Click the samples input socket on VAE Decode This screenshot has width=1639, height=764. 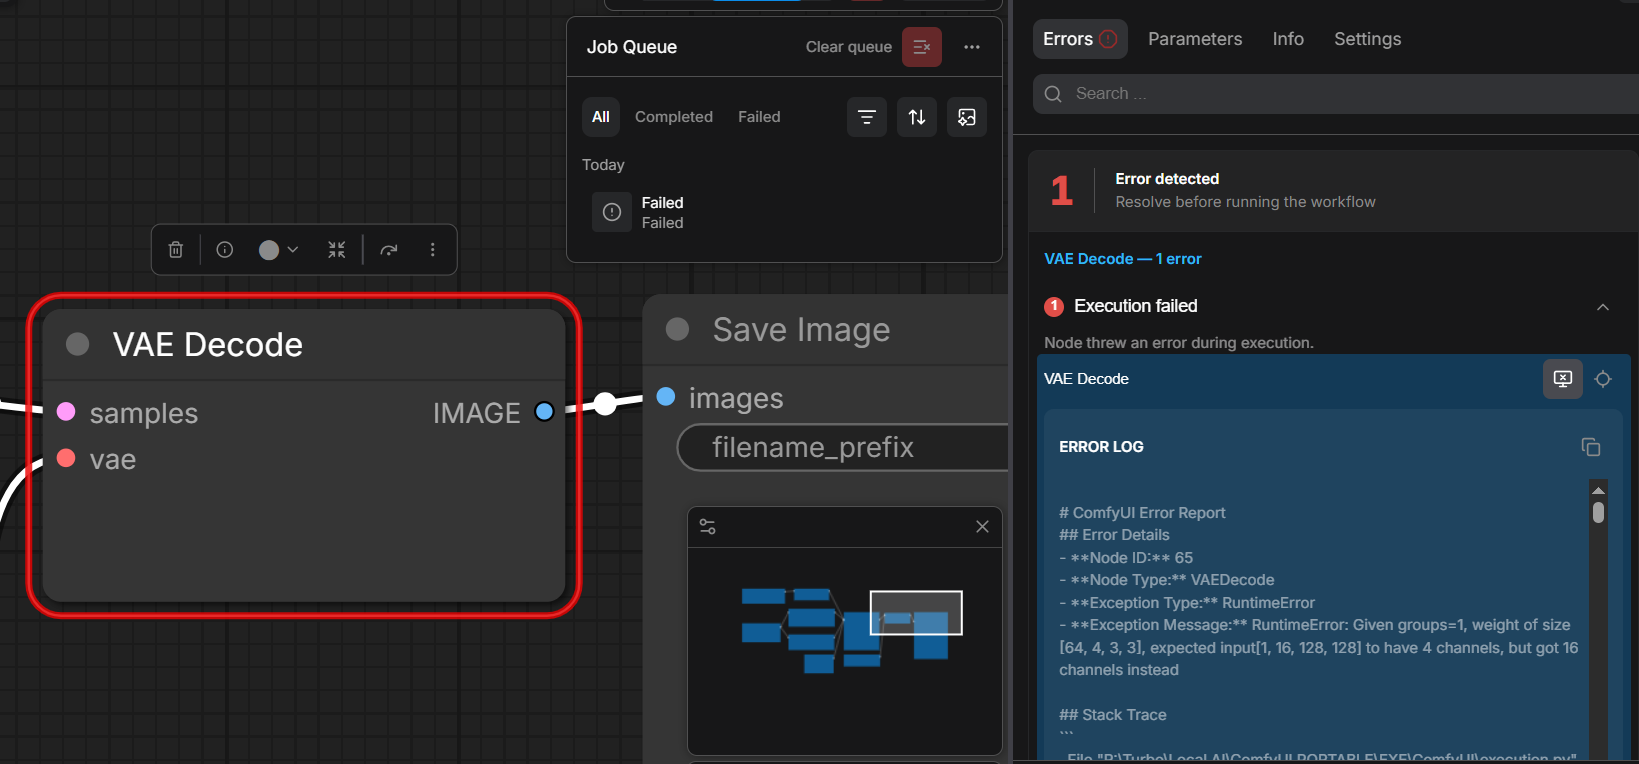[66, 411]
